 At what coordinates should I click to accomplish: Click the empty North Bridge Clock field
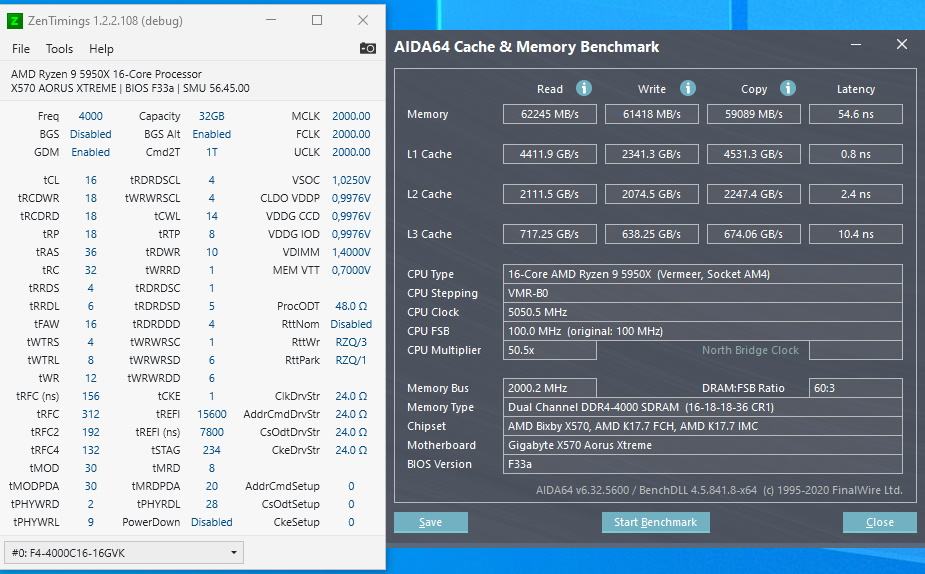856,350
